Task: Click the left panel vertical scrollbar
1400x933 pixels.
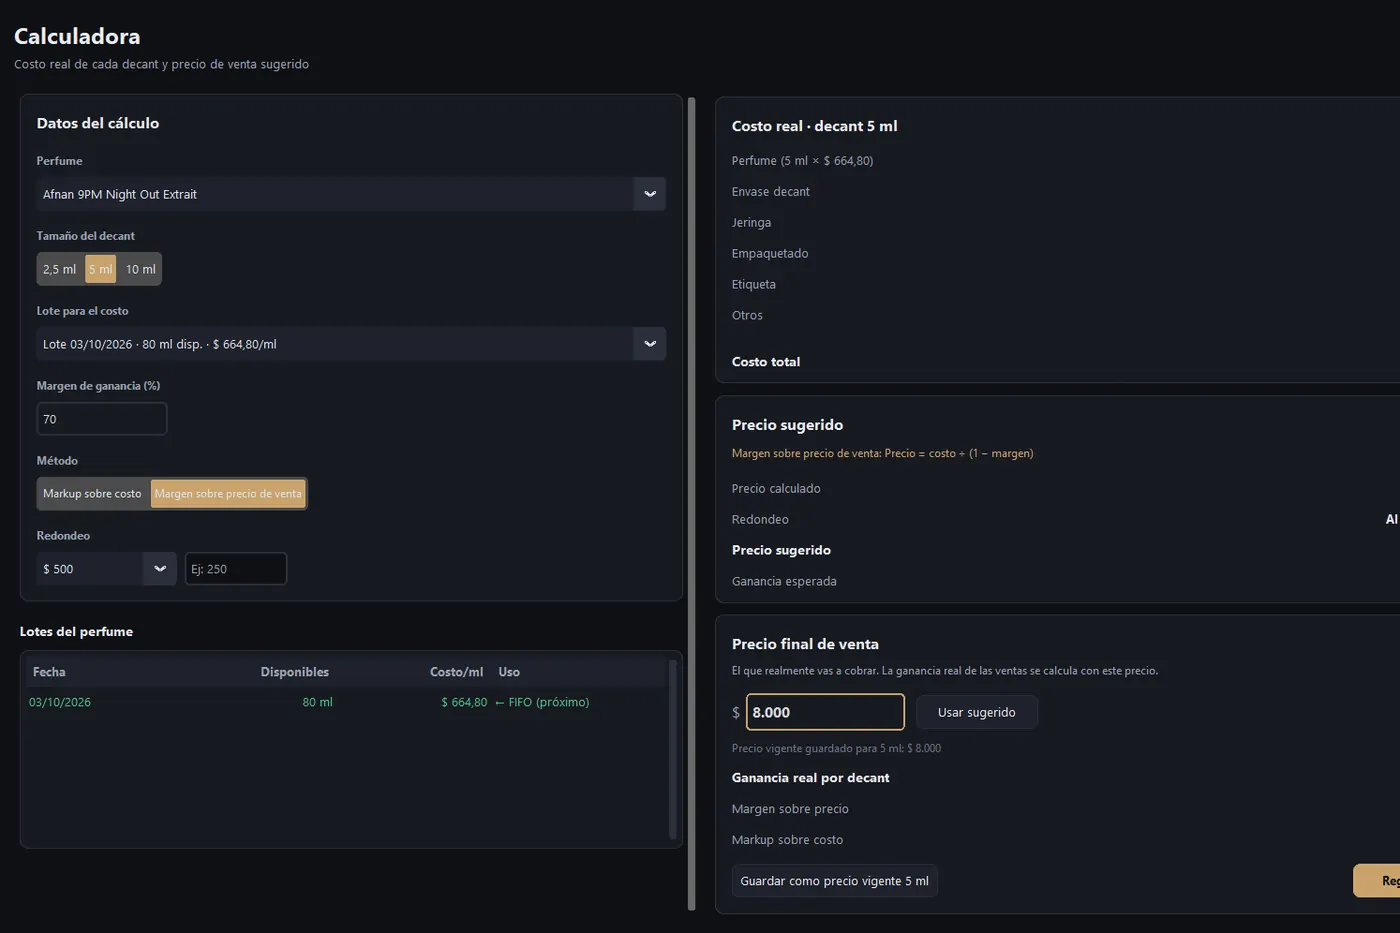Action: pyautogui.click(x=692, y=504)
